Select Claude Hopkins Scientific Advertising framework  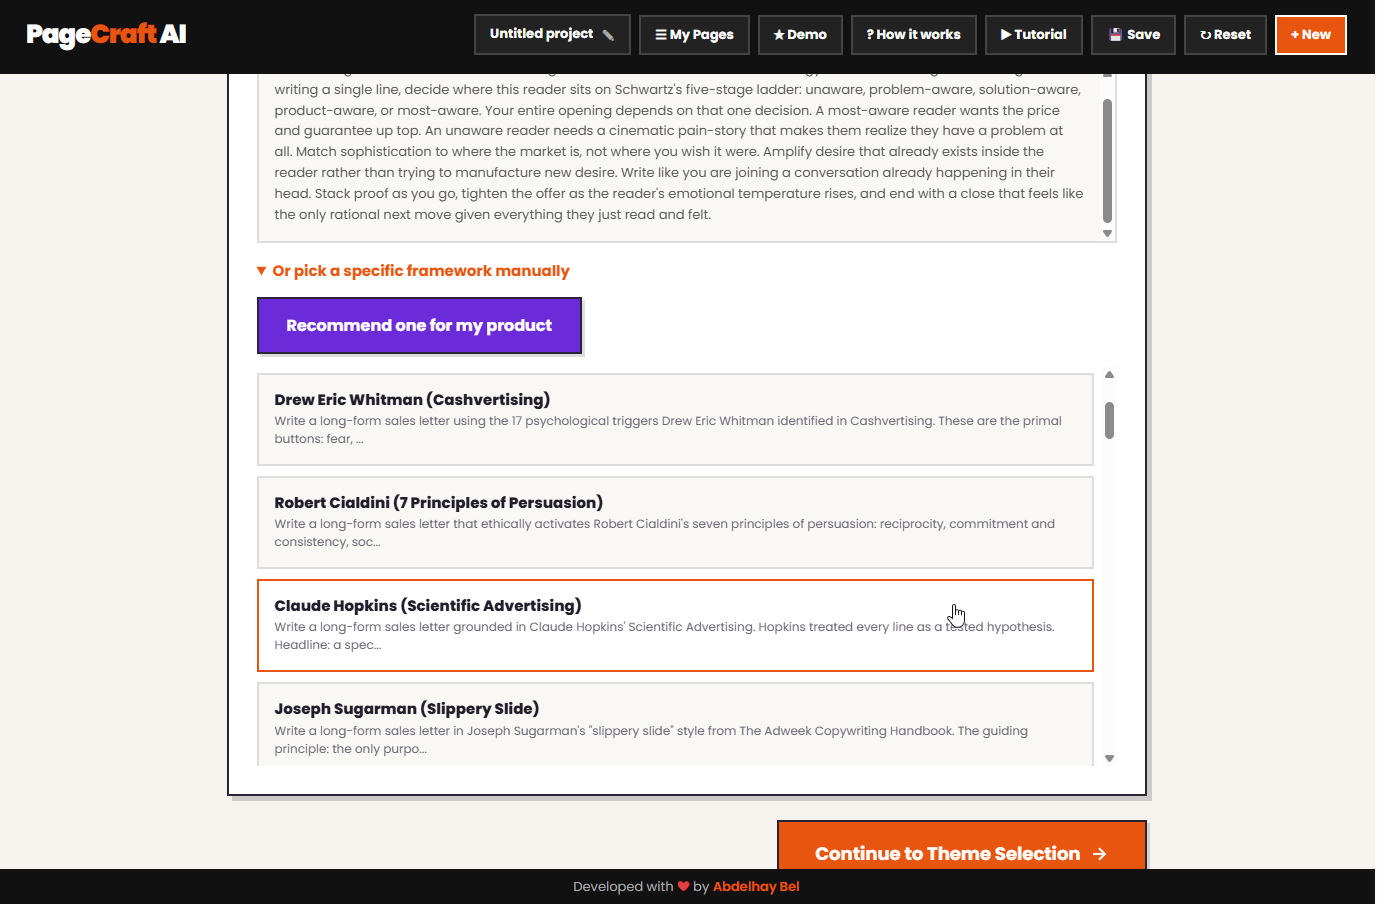tap(675, 625)
